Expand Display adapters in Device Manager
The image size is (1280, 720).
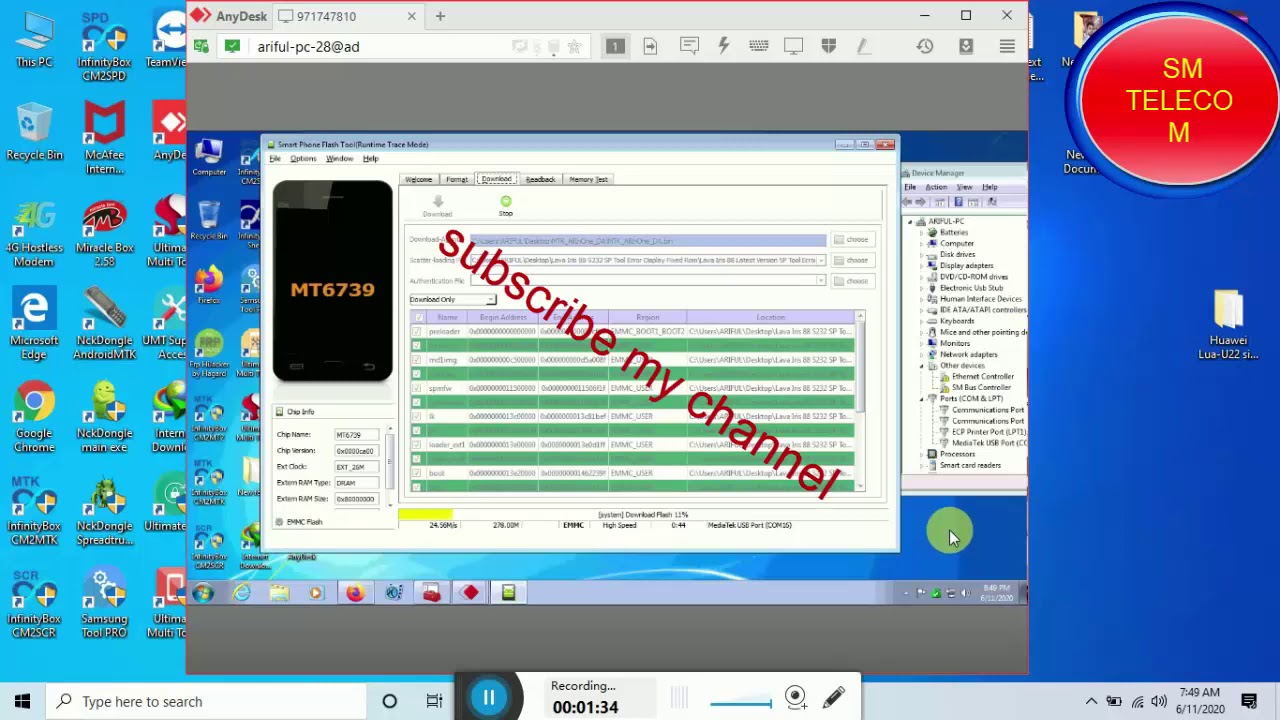pos(922,265)
